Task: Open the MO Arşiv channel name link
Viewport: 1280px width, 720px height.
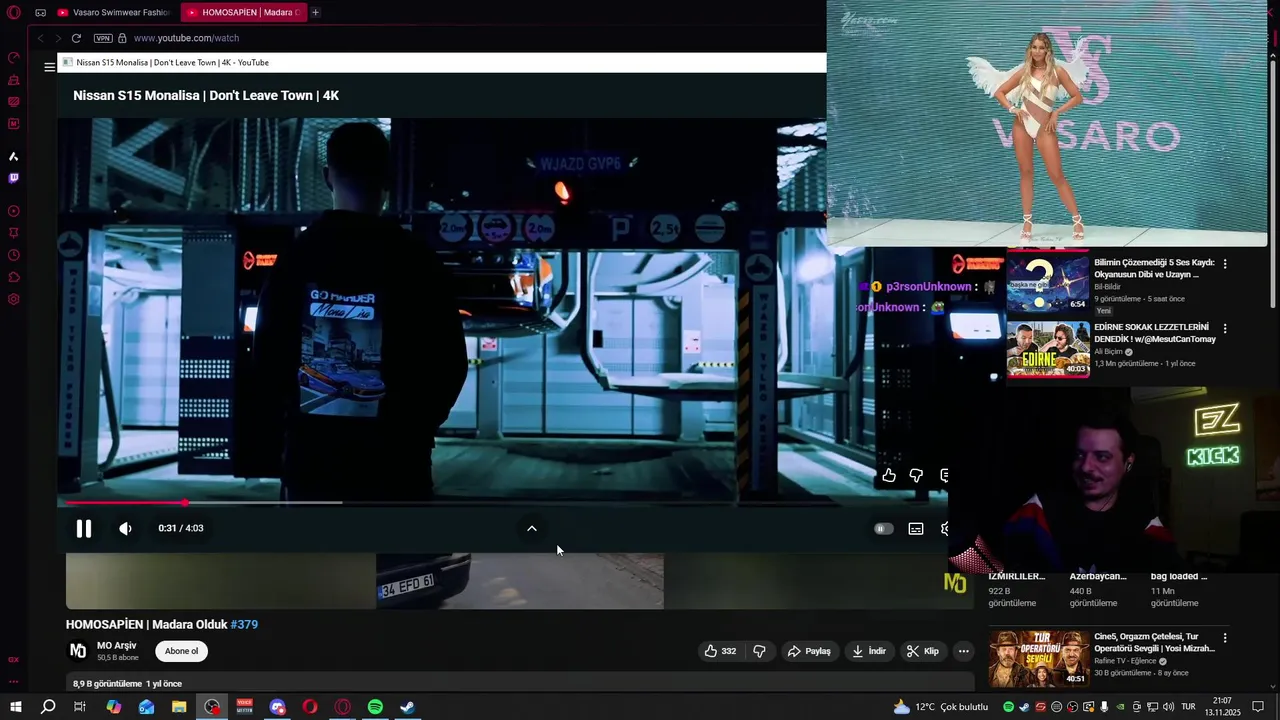Action: click(117, 646)
